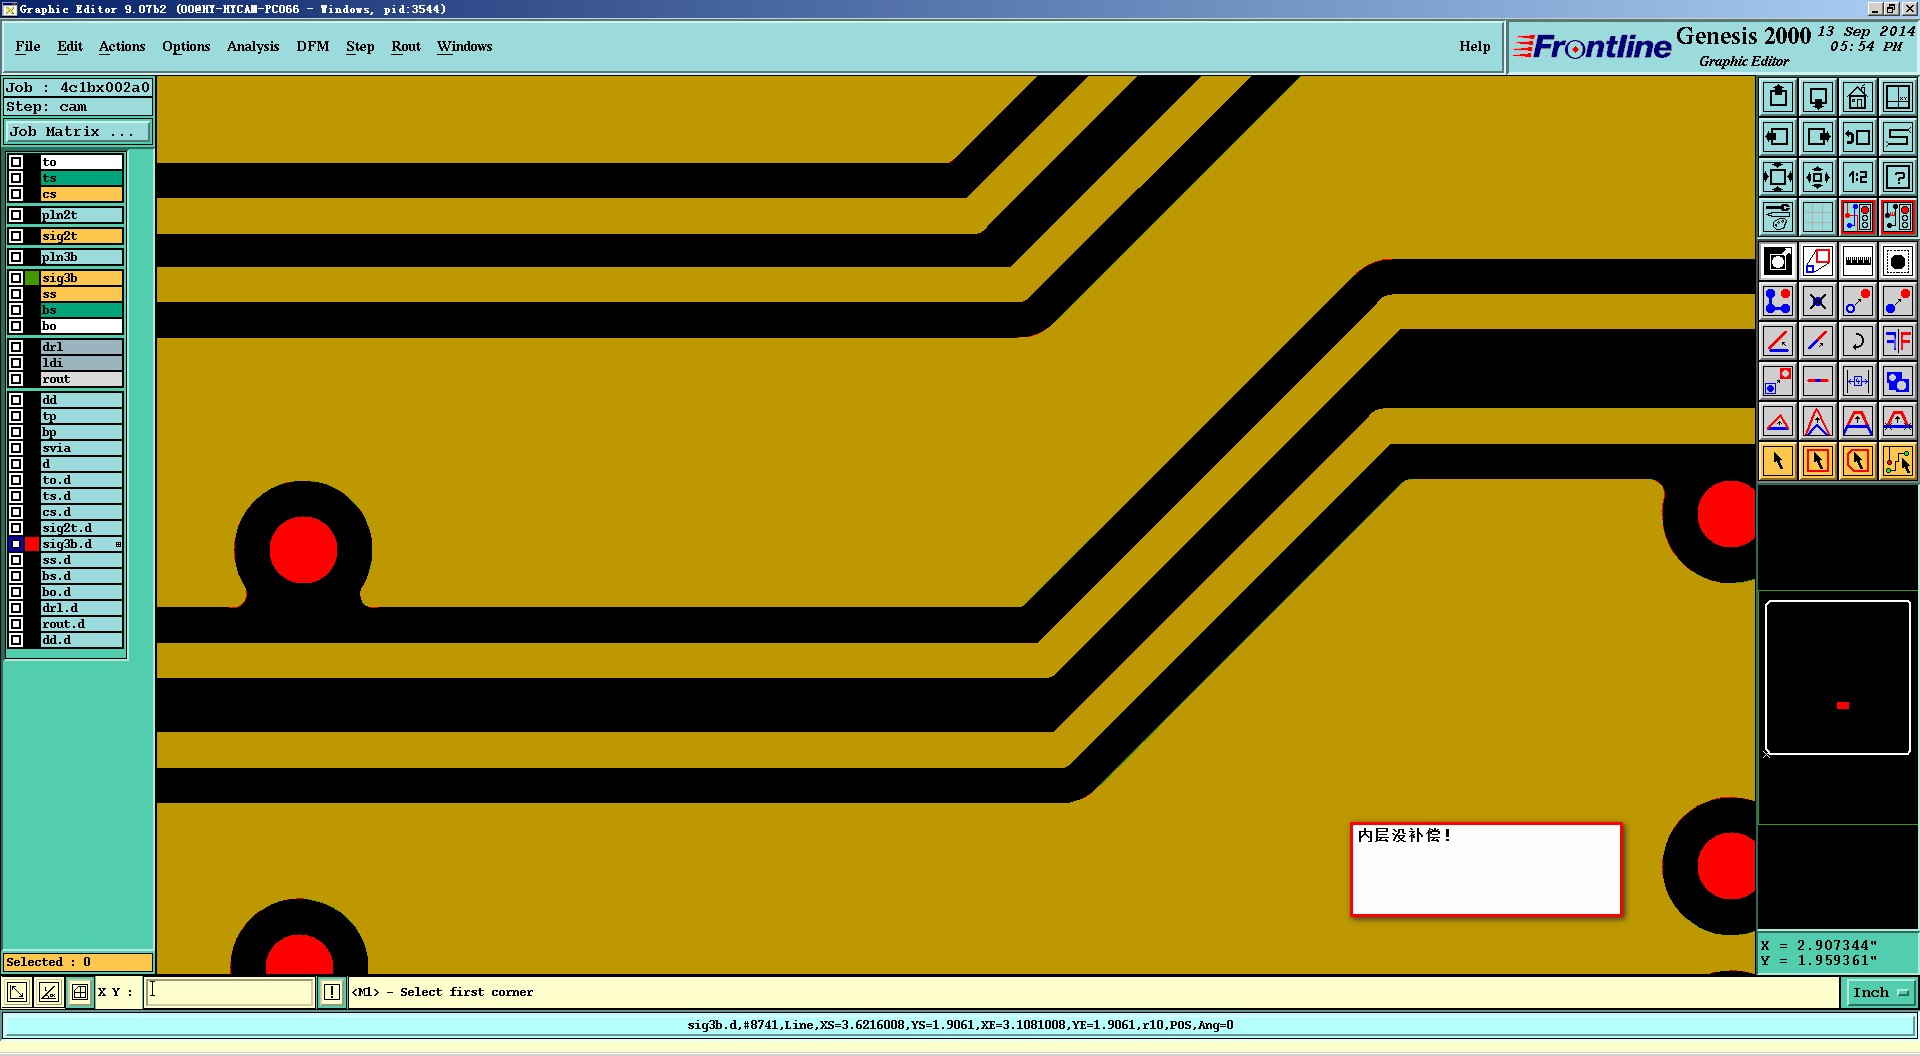The width and height of the screenshot is (1920, 1056).
Task: Click the home view icon
Action: (1858, 97)
